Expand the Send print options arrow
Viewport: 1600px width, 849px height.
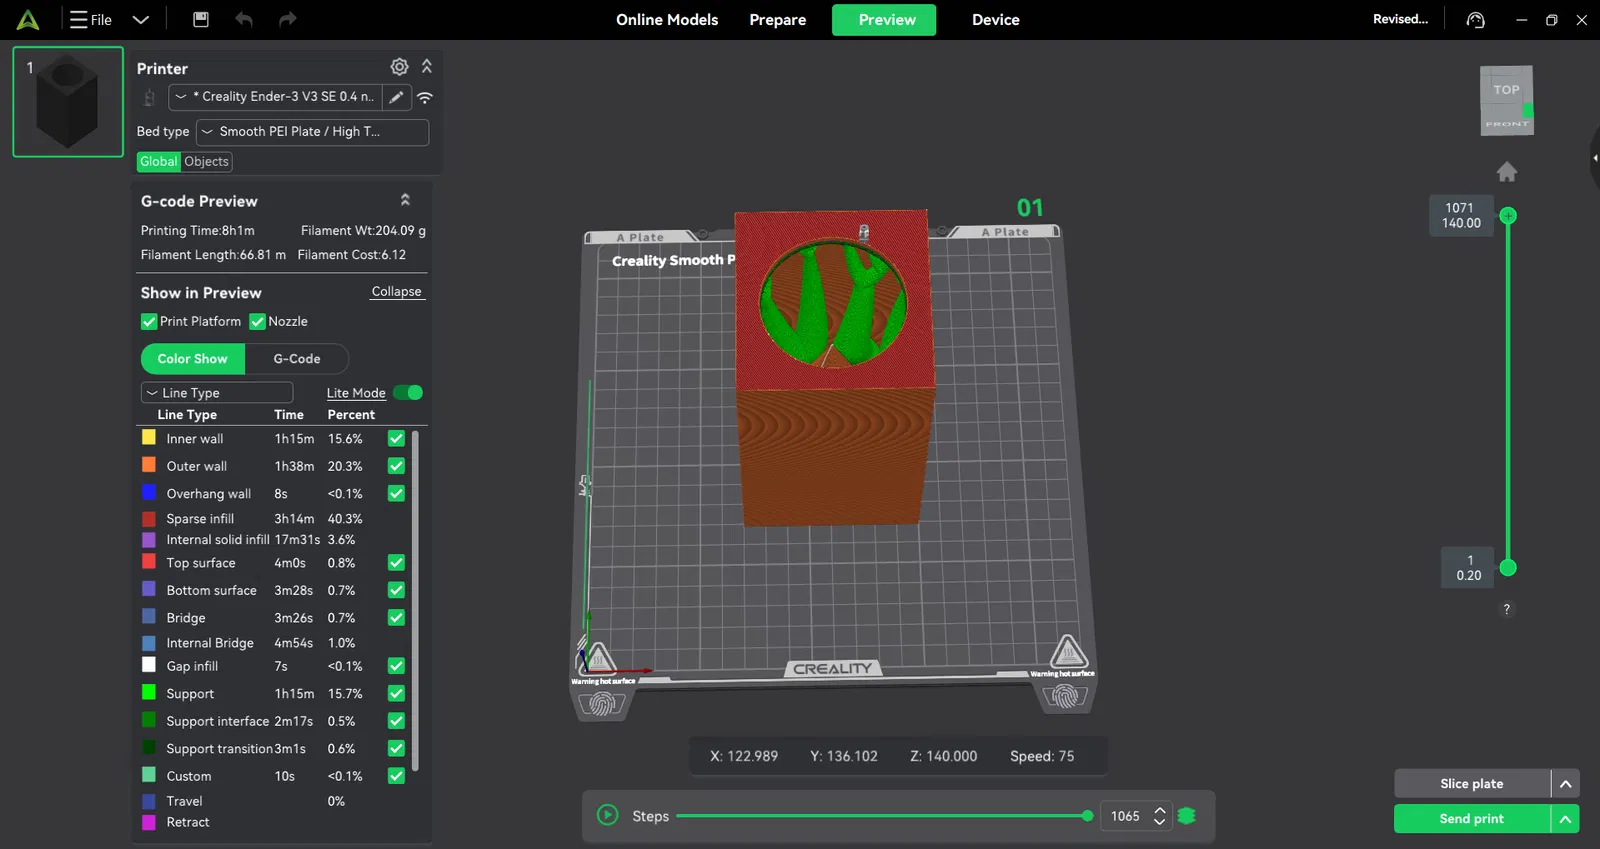[x=1566, y=819]
